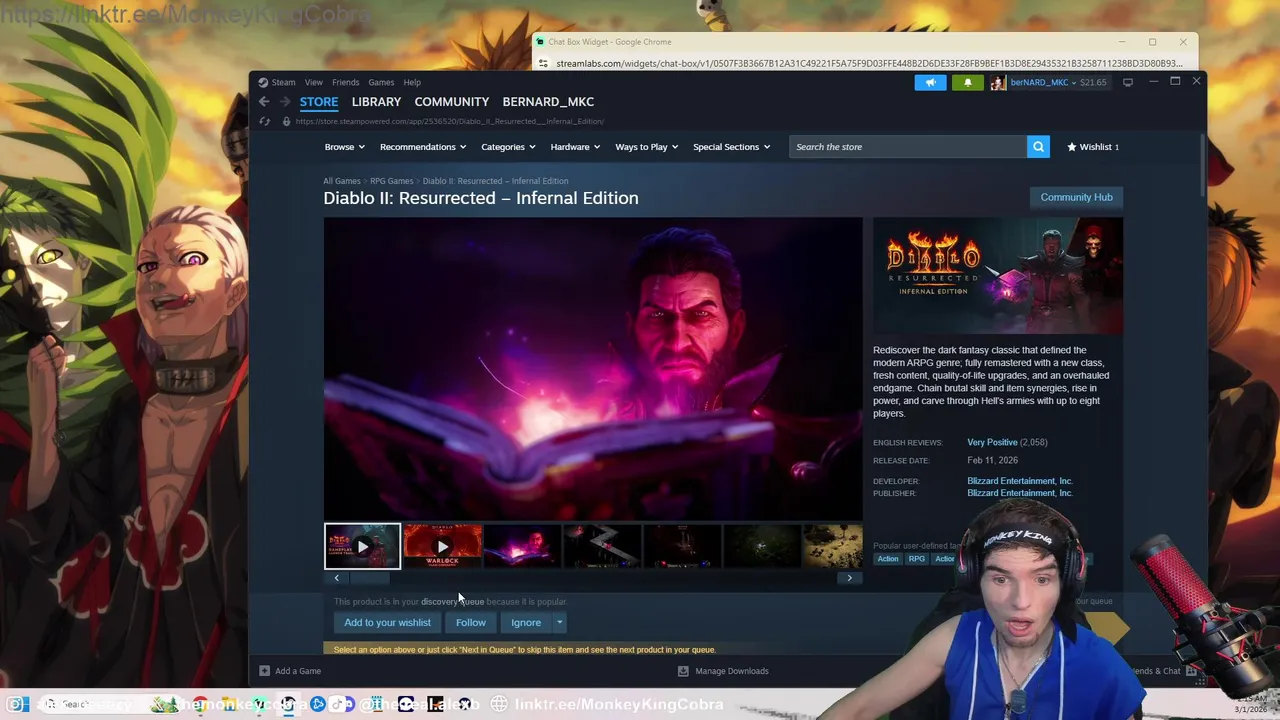Expand the Categories dropdown
Viewport: 1280px width, 720px height.
508,147
